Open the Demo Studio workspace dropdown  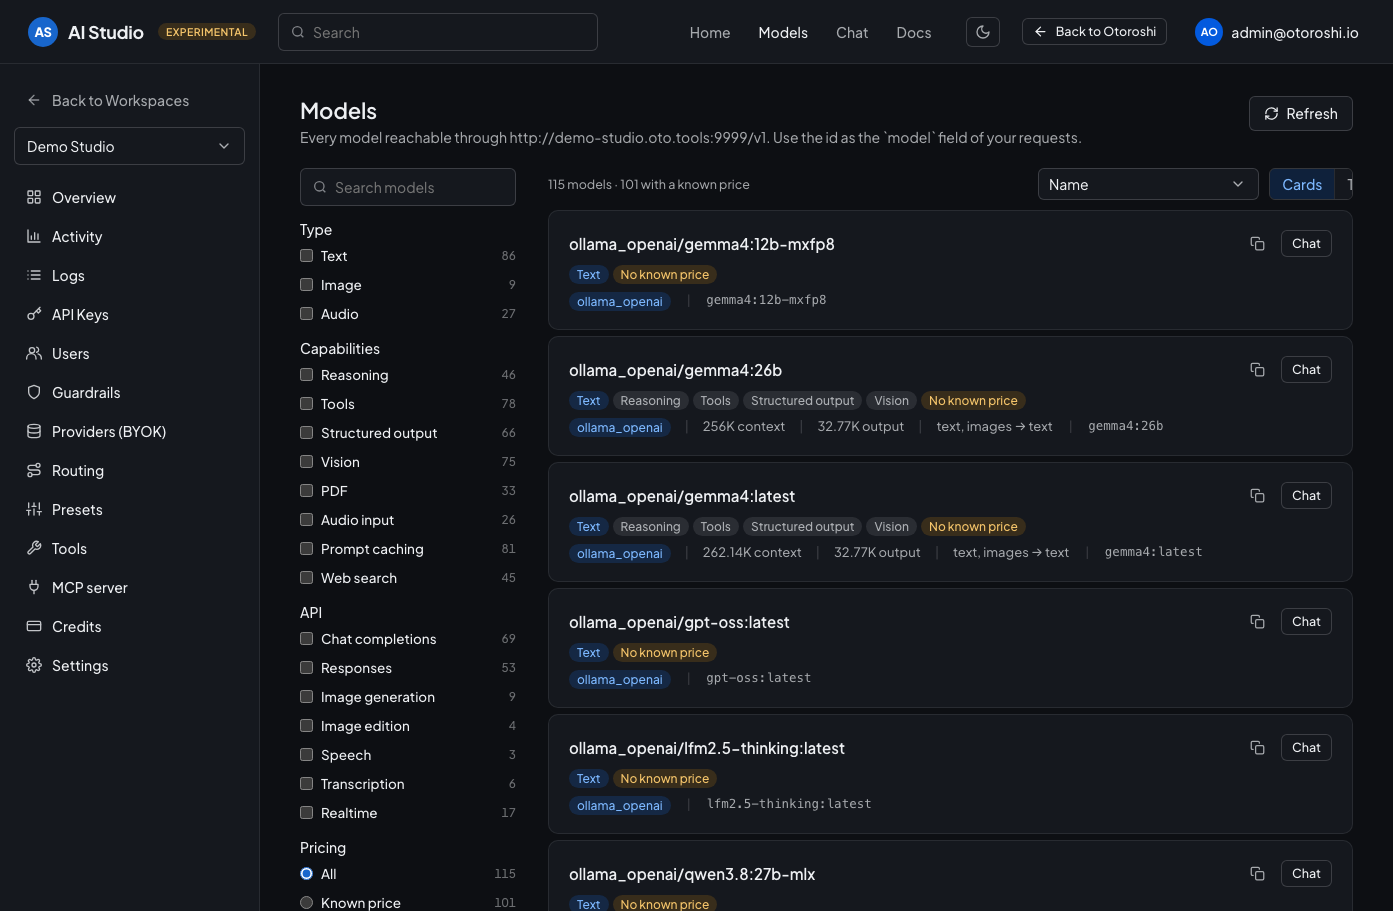point(129,146)
